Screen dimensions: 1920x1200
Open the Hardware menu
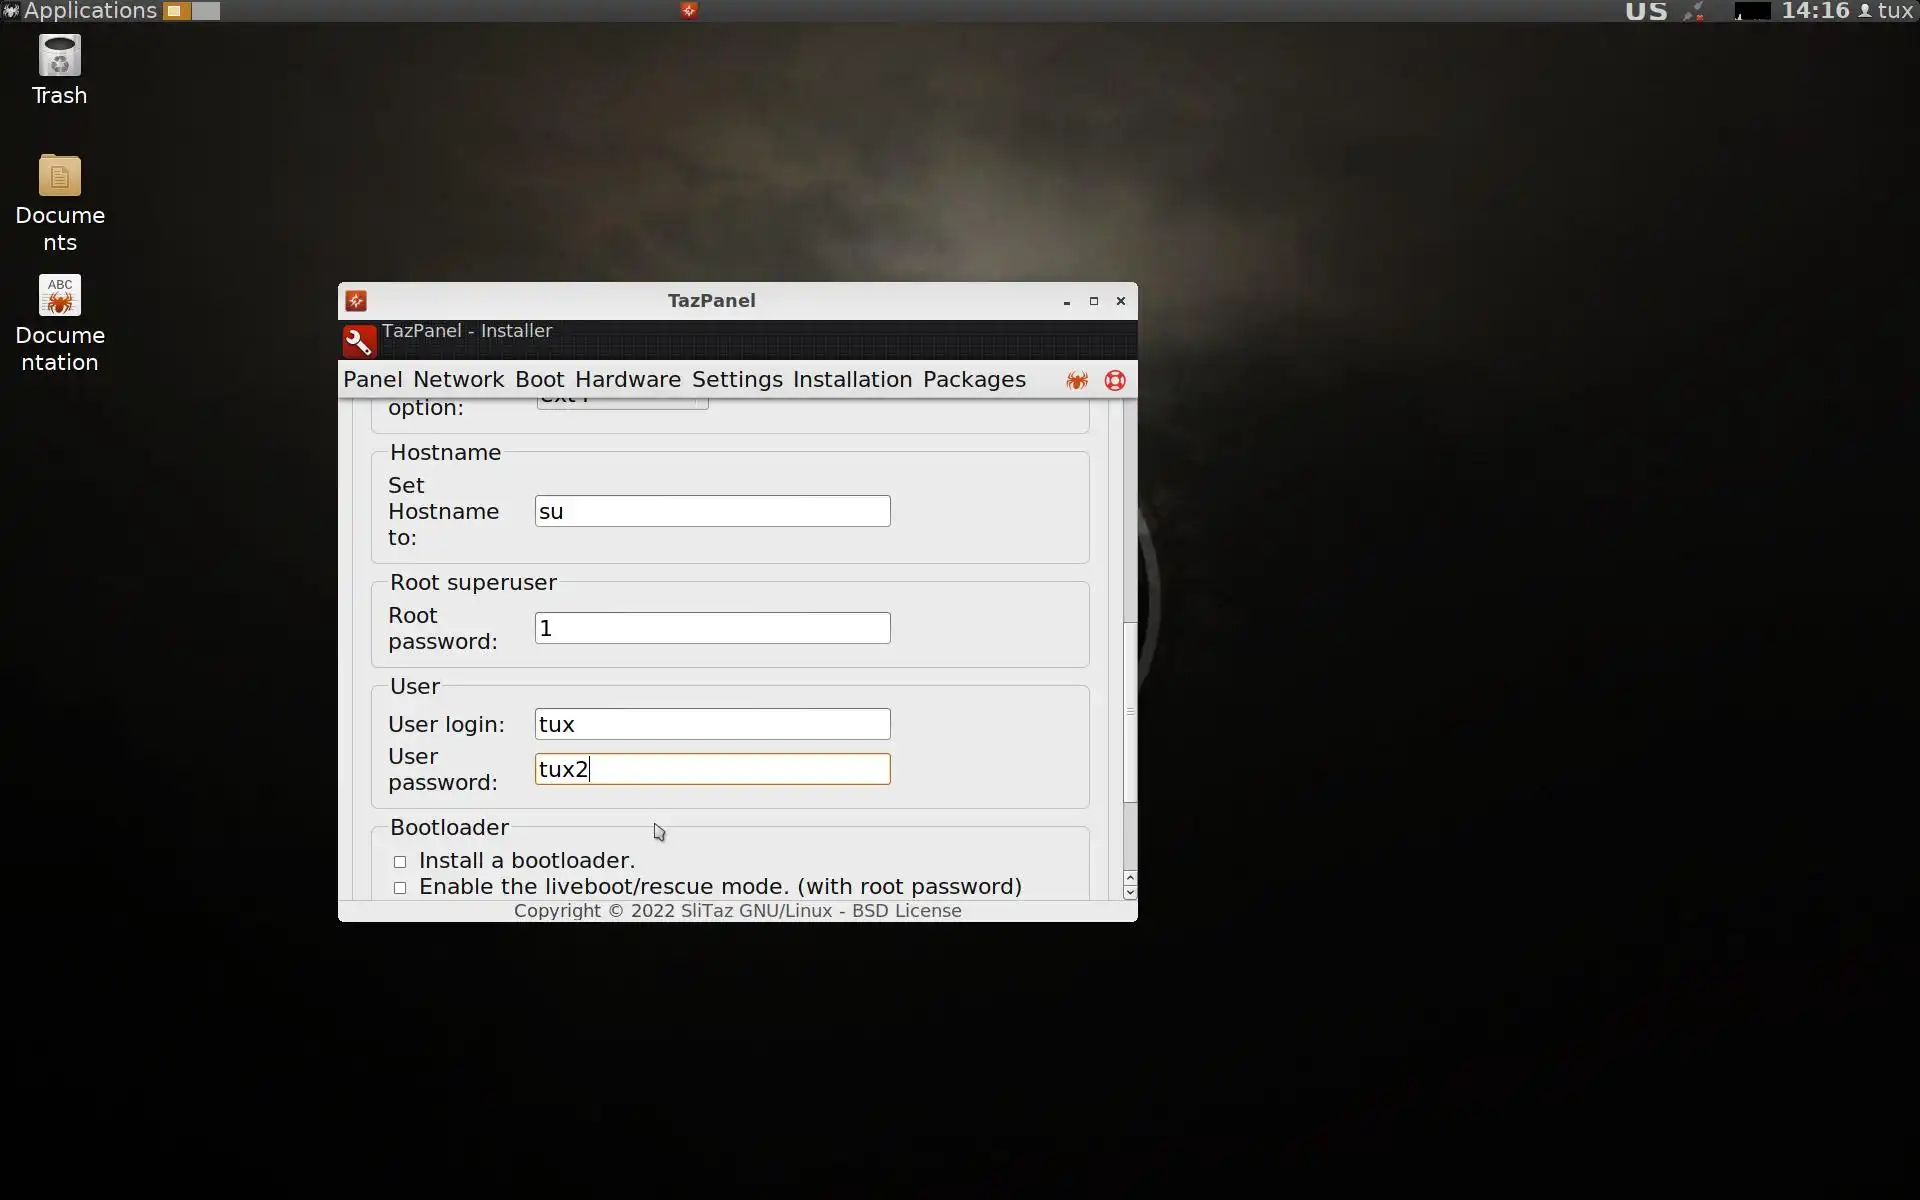pyautogui.click(x=627, y=380)
